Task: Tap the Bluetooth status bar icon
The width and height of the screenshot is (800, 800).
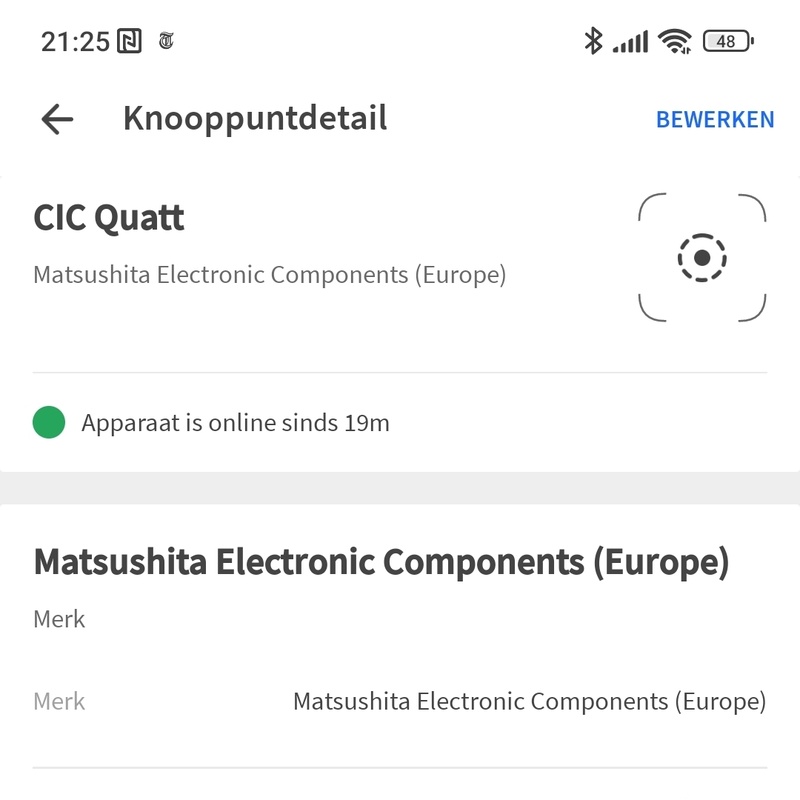Action: pyautogui.click(x=593, y=41)
